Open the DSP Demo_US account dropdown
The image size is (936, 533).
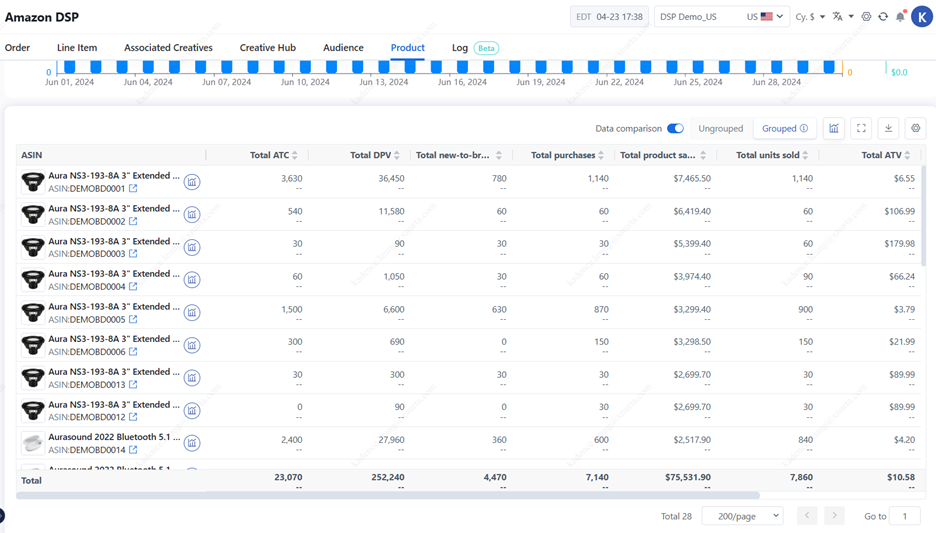point(720,17)
